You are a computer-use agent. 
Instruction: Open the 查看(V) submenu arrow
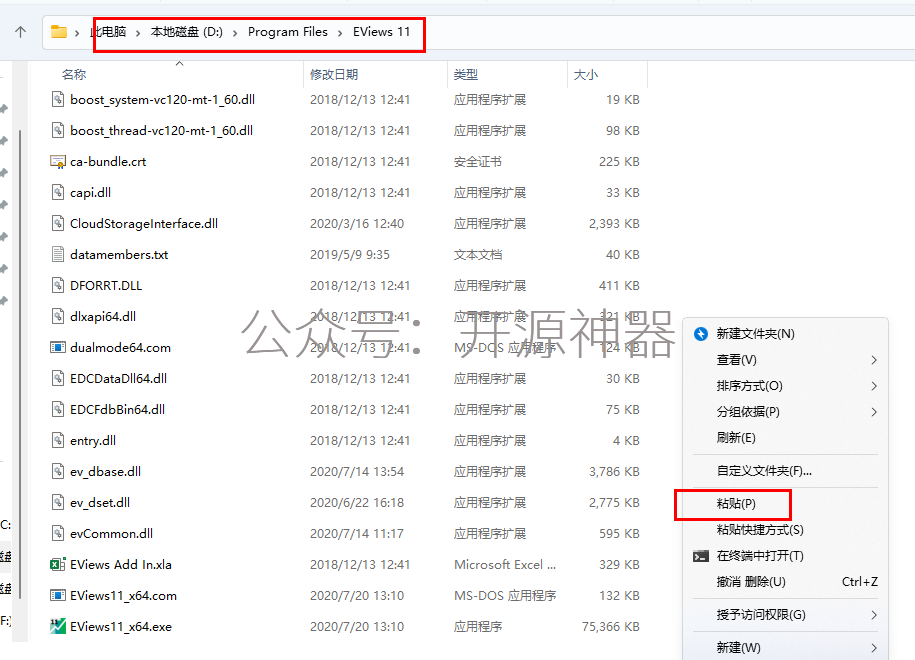click(874, 360)
